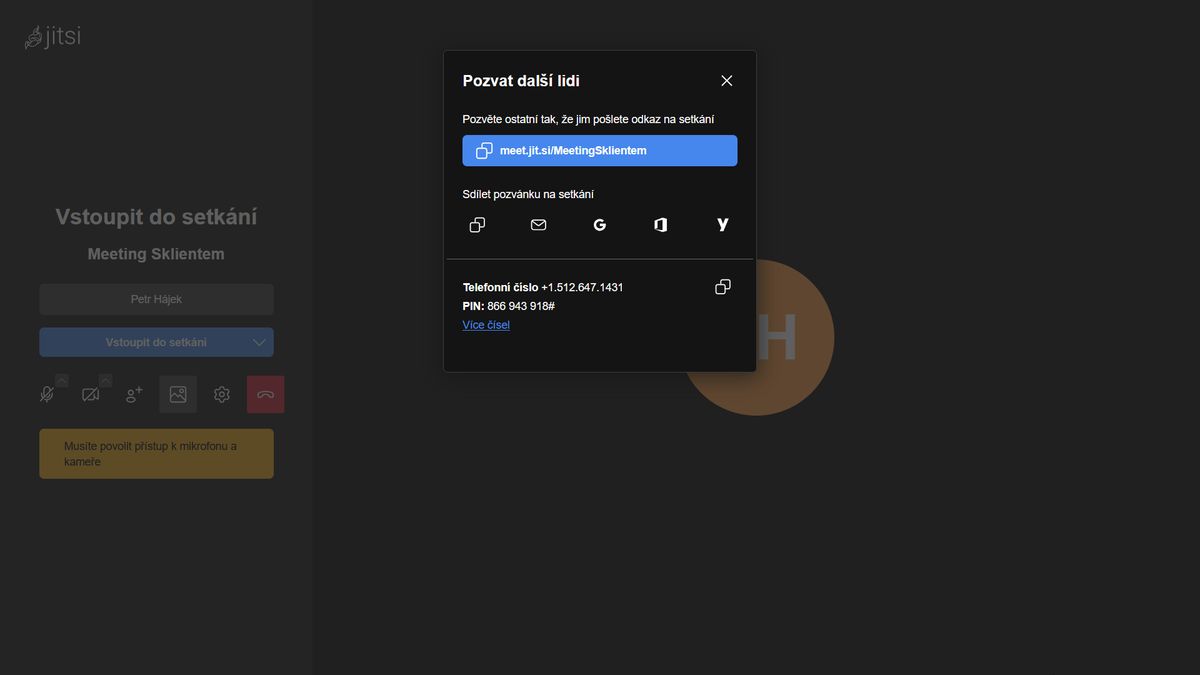Open join options dropdown arrow

[259, 342]
